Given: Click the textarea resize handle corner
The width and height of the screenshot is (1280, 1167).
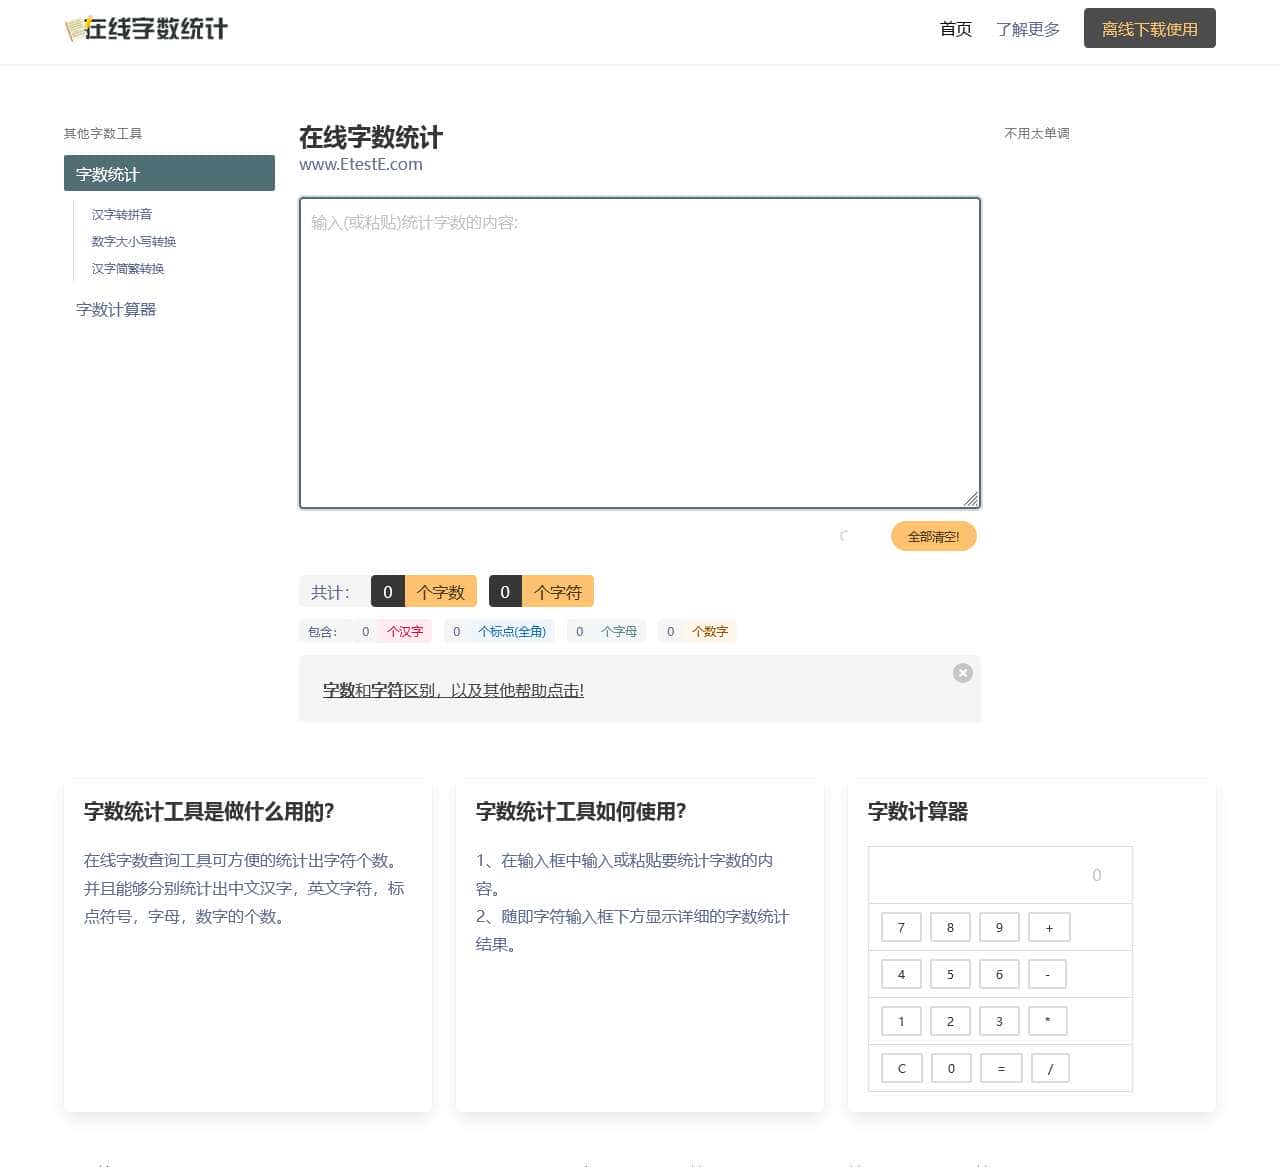Looking at the screenshot, I should click(971, 499).
